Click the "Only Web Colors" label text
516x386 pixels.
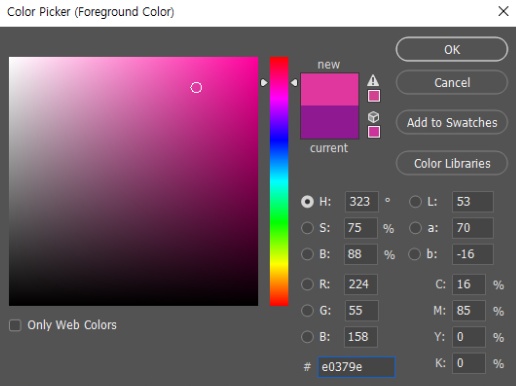coord(72,325)
